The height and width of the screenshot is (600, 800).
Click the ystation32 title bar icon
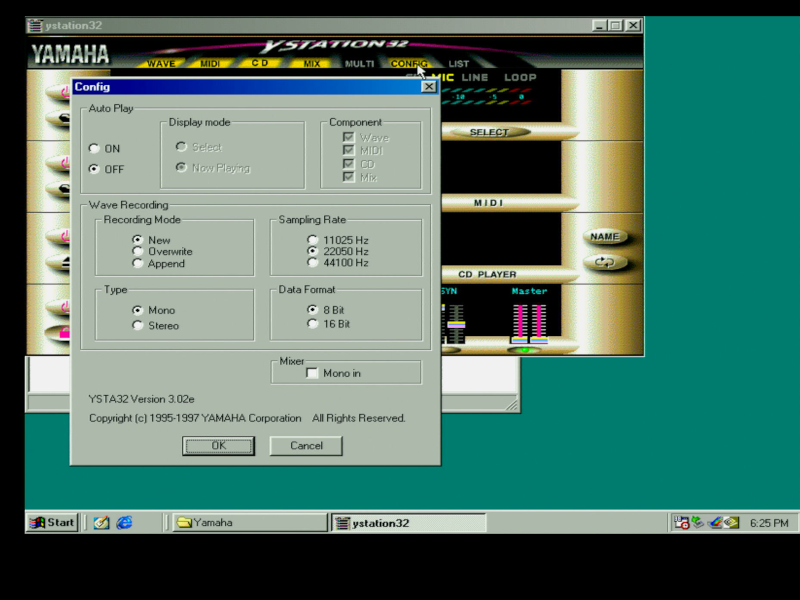(35, 25)
